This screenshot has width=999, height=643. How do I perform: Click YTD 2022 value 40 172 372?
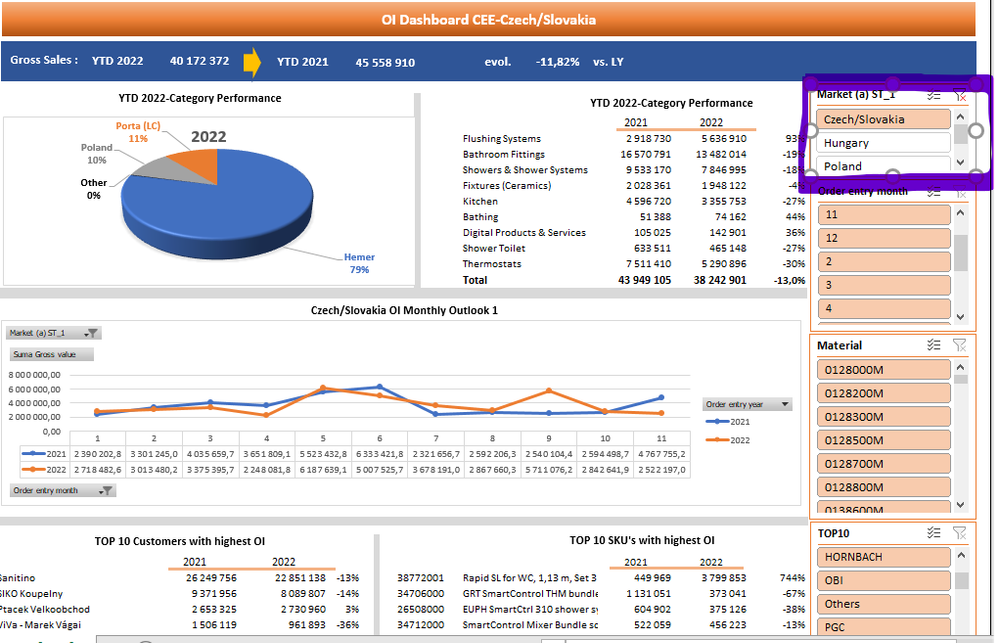pyautogui.click(x=199, y=61)
